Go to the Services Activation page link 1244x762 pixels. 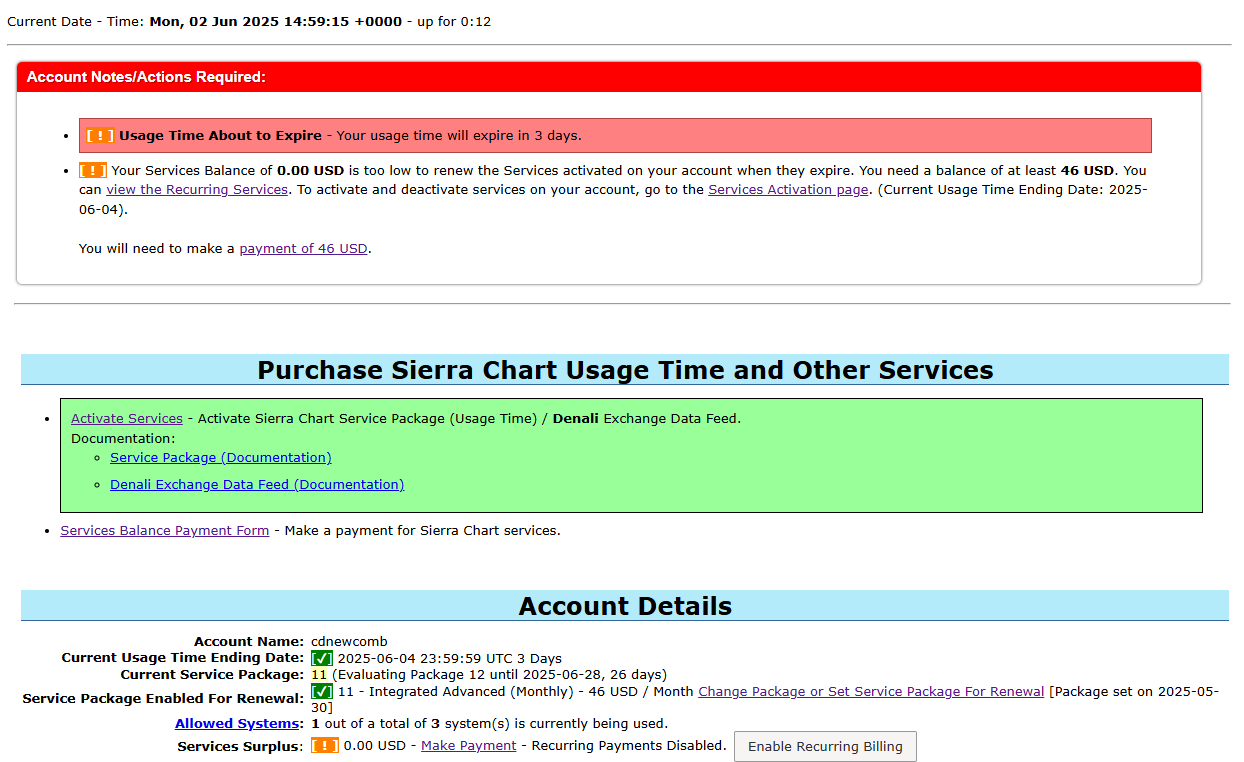(788, 189)
